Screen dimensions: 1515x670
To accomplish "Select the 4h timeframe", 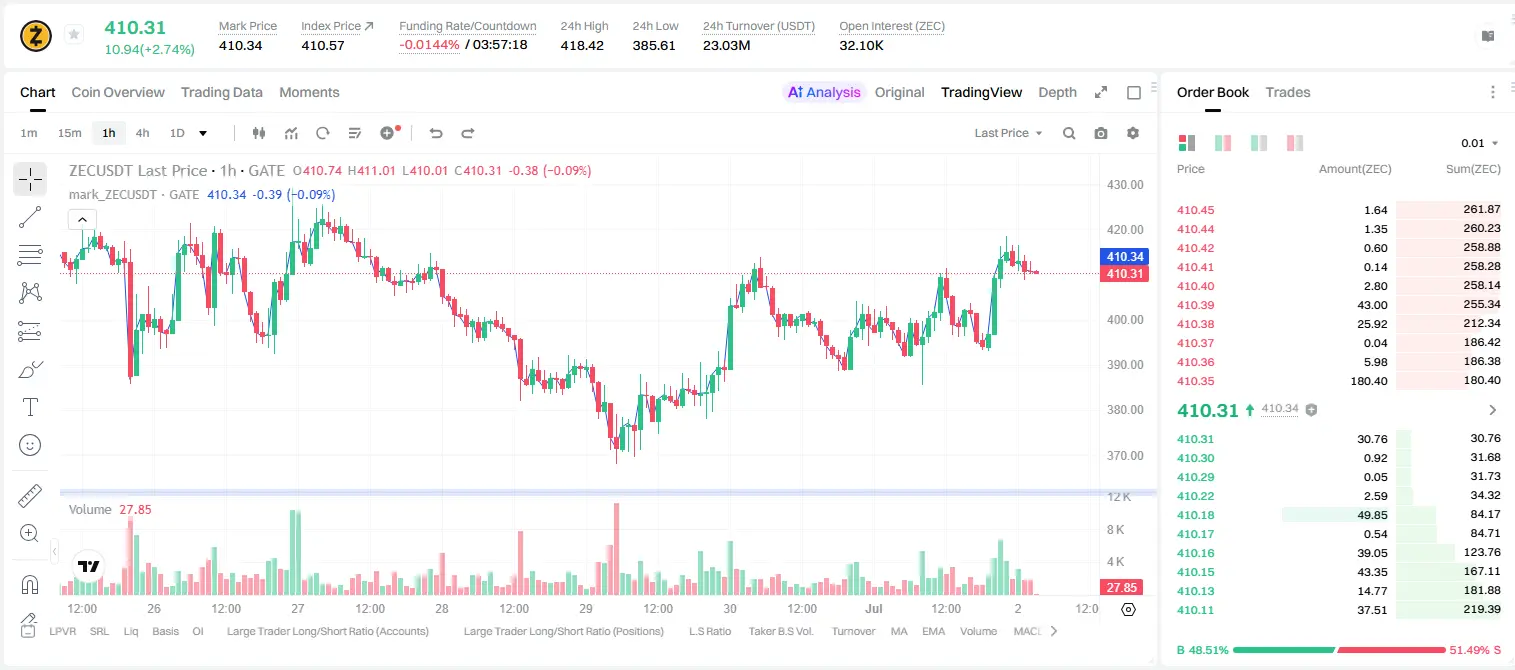I will click(x=142, y=133).
